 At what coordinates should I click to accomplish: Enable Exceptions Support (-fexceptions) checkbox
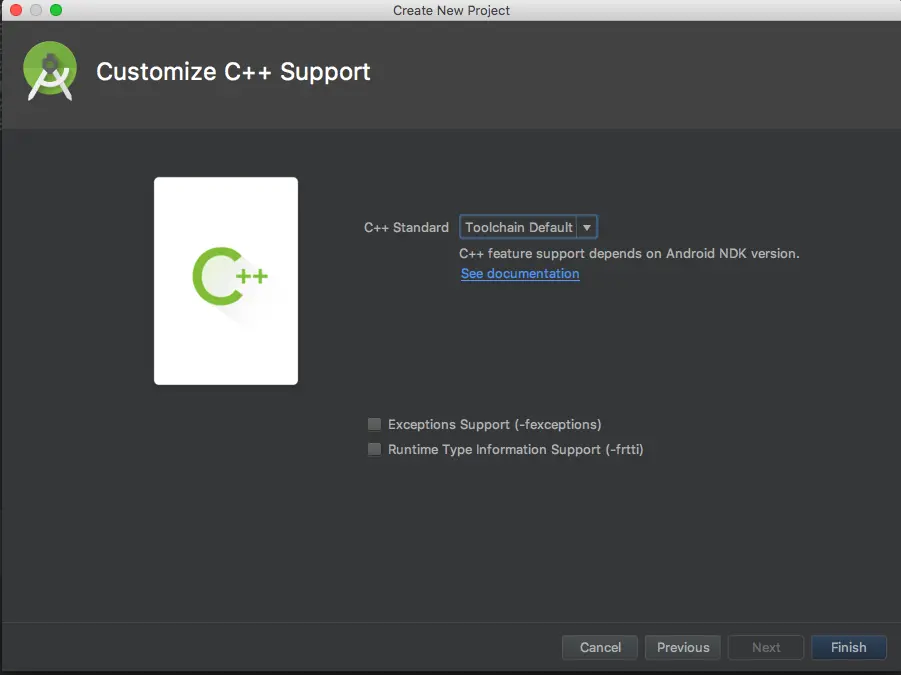[374, 424]
